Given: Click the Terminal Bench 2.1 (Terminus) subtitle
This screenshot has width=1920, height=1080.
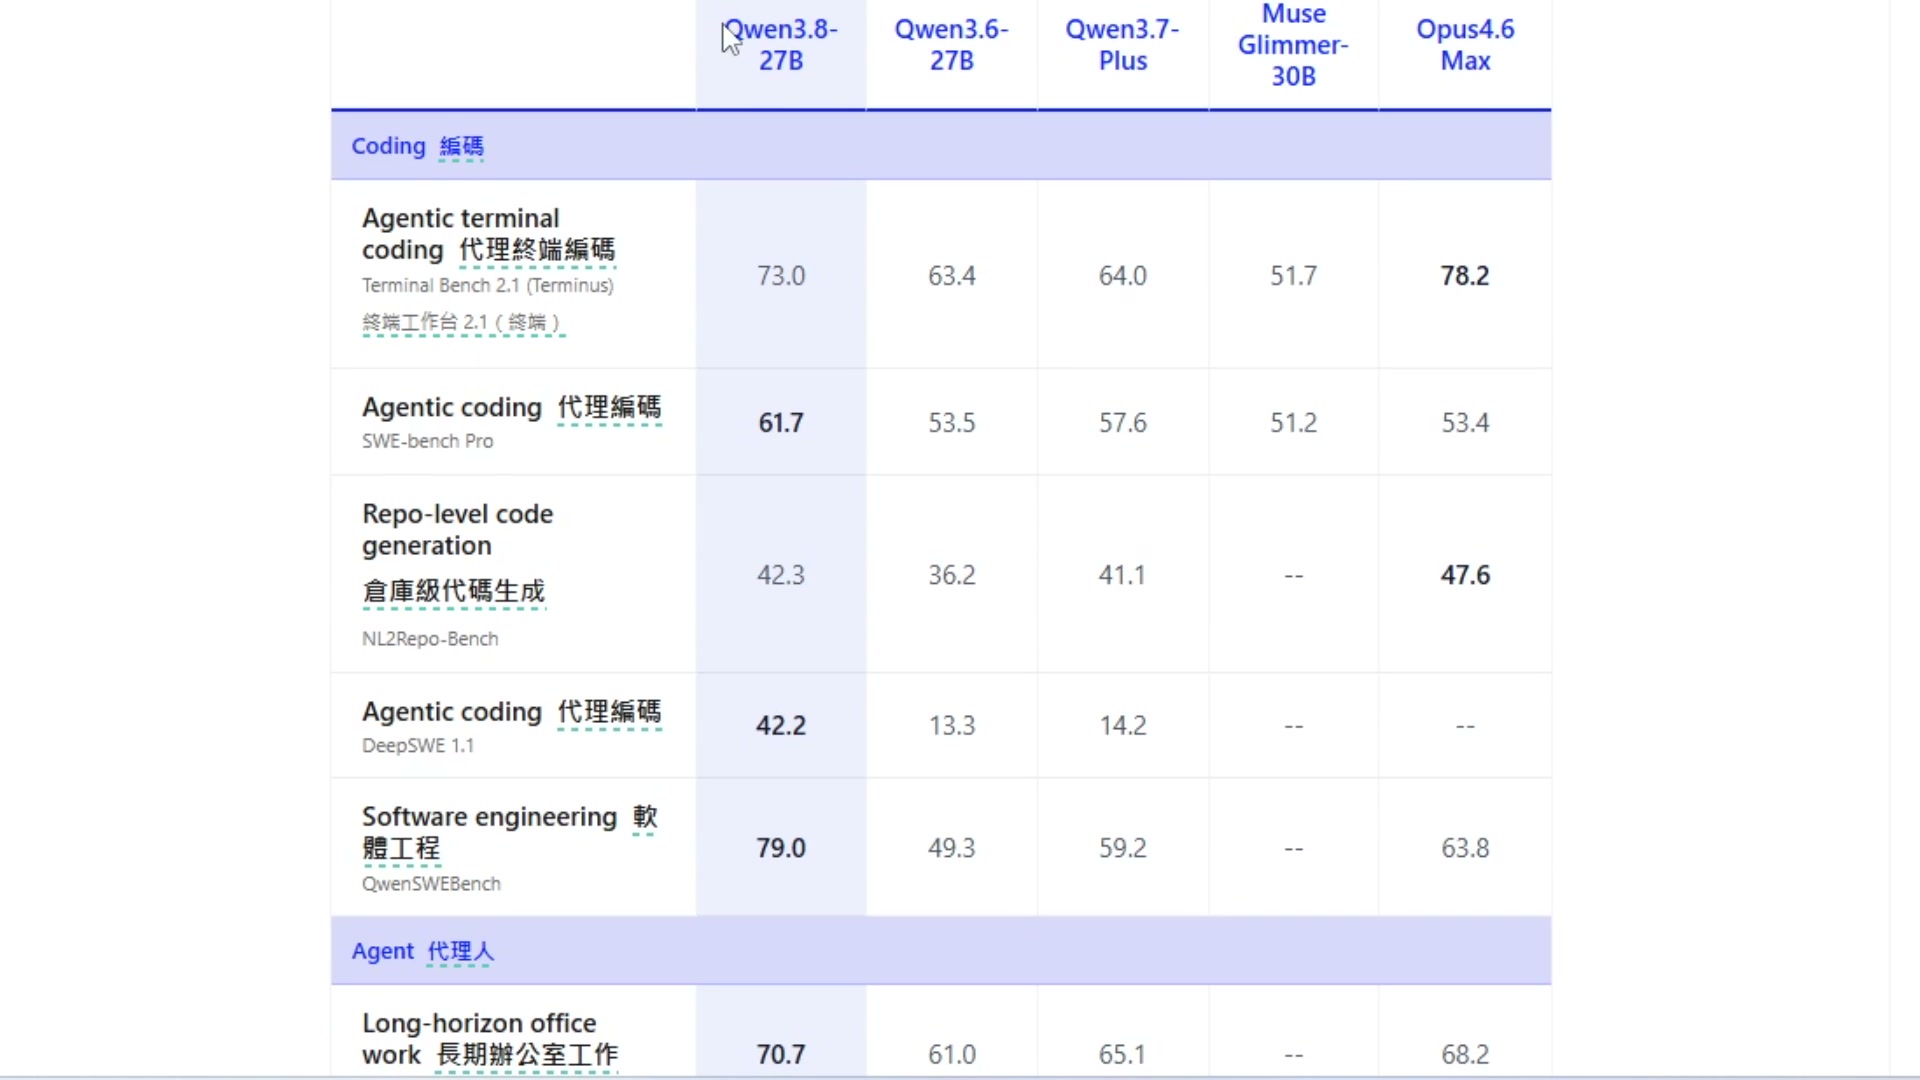Looking at the screenshot, I should (x=488, y=285).
